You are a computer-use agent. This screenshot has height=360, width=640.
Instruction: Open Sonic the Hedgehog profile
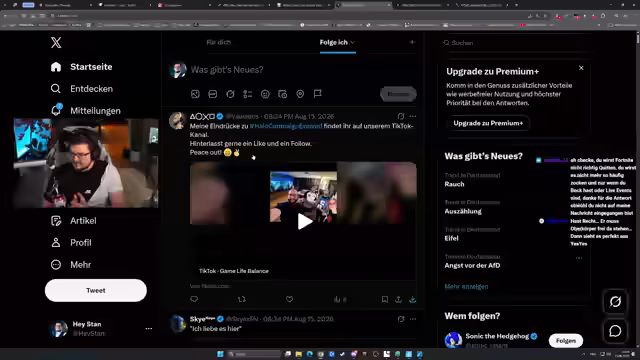tap(497, 336)
